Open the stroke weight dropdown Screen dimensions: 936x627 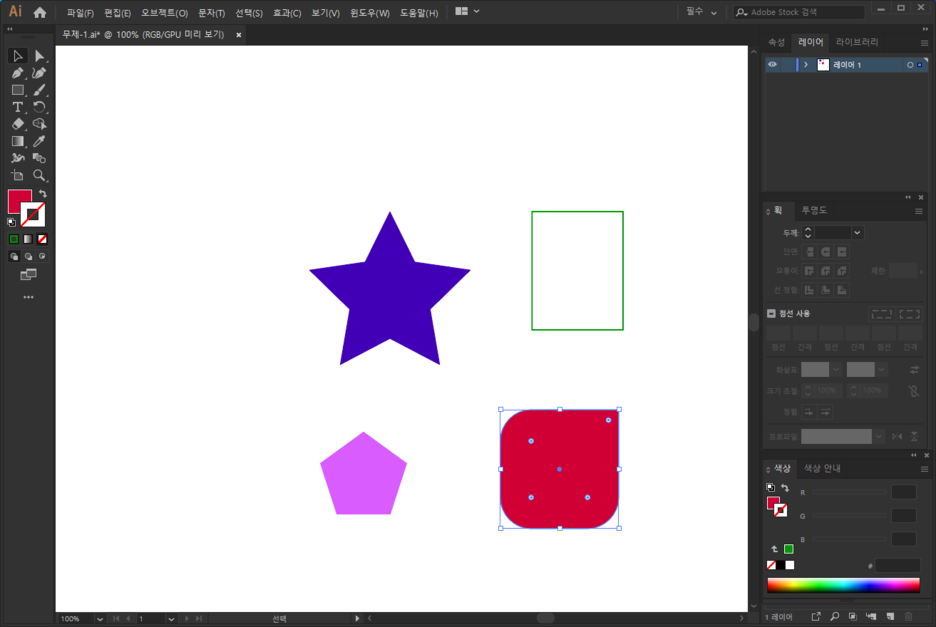click(x=857, y=233)
